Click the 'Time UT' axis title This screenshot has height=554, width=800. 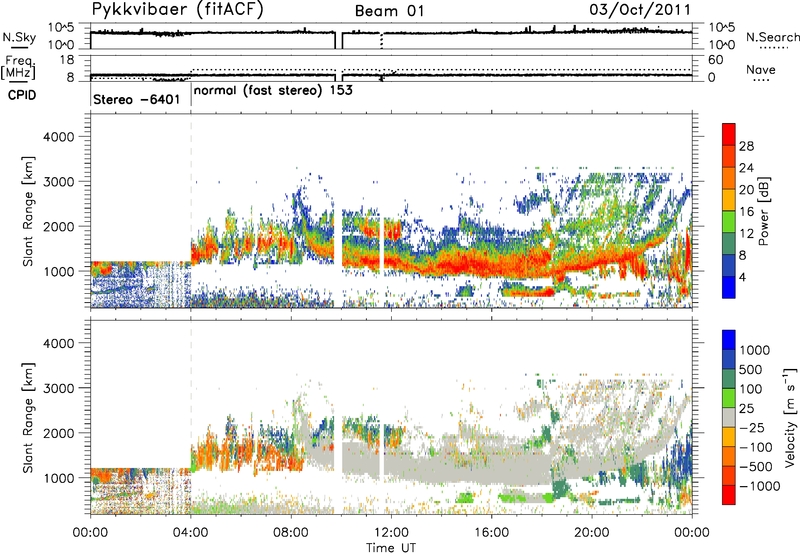[x=391, y=548]
